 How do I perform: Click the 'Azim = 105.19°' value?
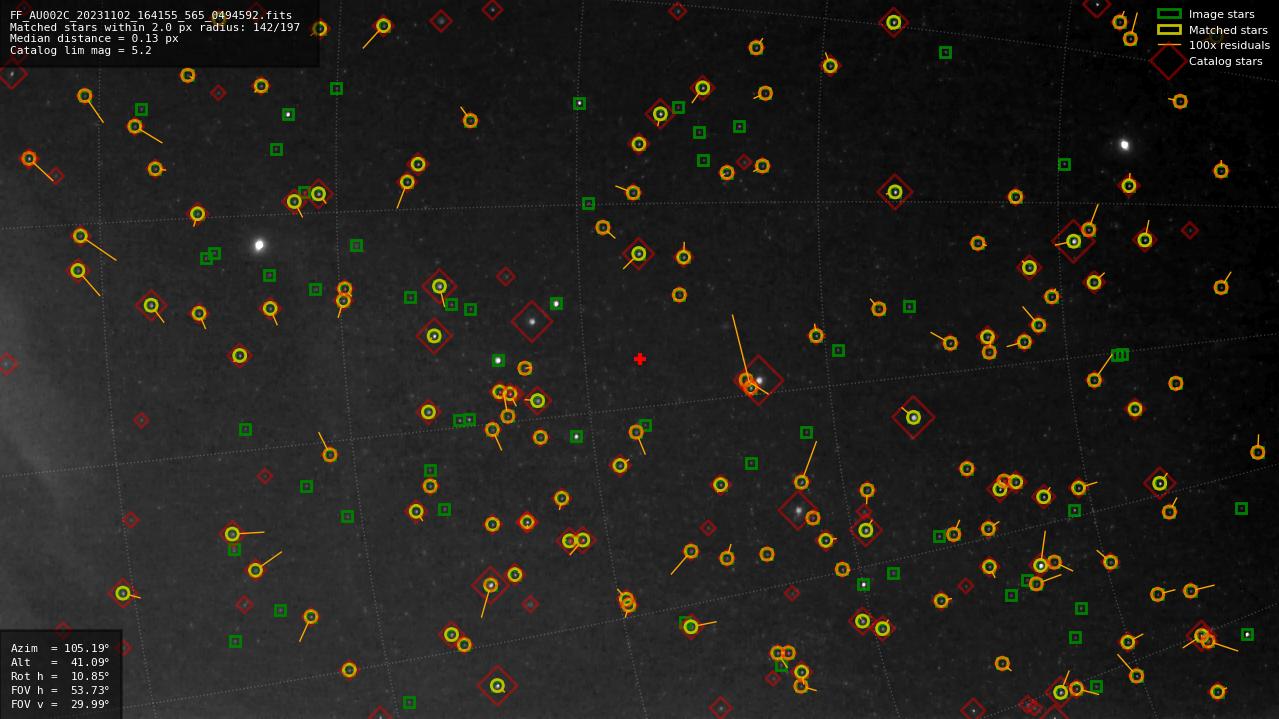pyautogui.click(x=60, y=648)
